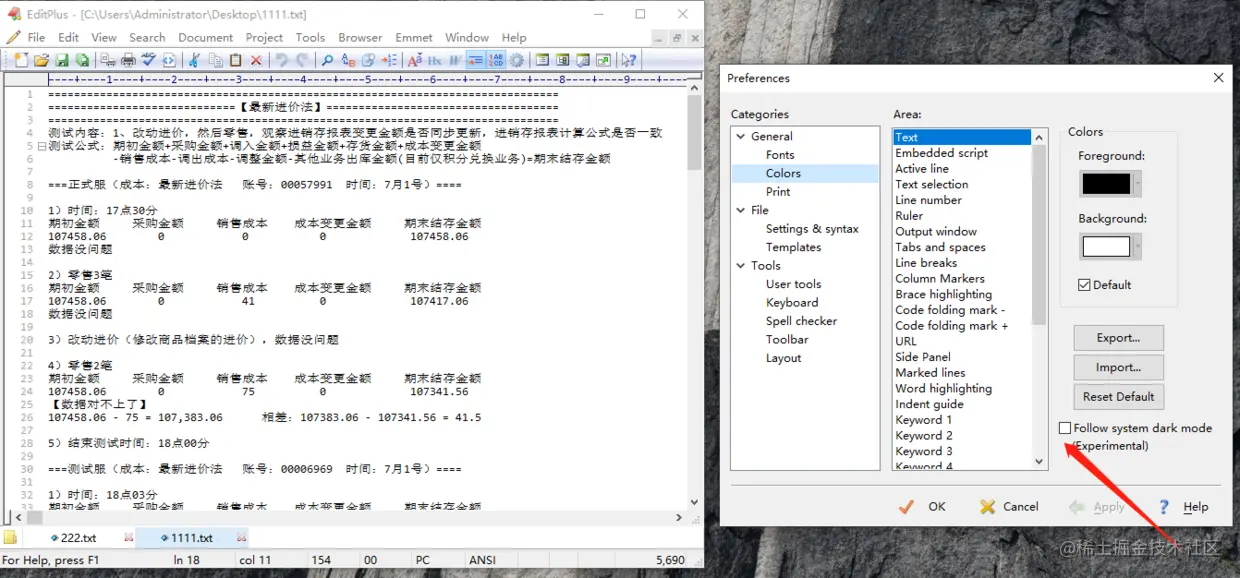
Task: Select Layout in Categories tree
Action: (783, 358)
